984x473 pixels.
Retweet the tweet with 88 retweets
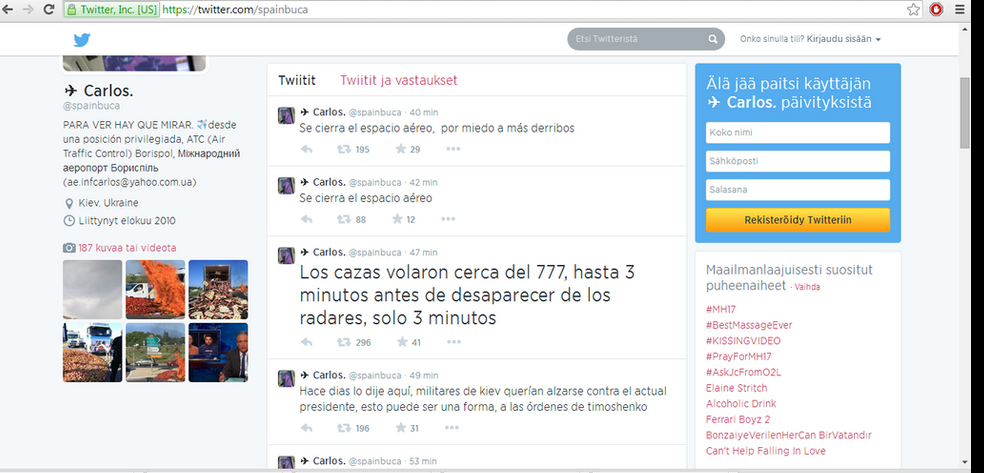point(343,219)
